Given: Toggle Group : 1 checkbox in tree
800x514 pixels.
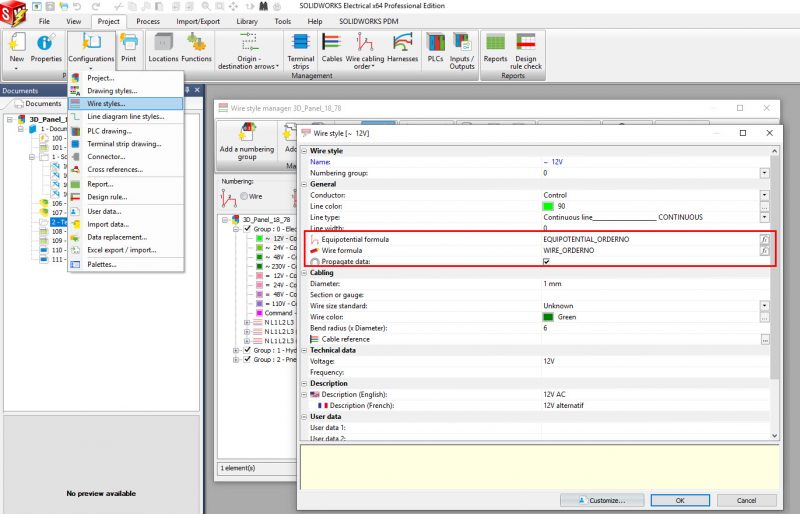Looking at the screenshot, I should point(247,350).
